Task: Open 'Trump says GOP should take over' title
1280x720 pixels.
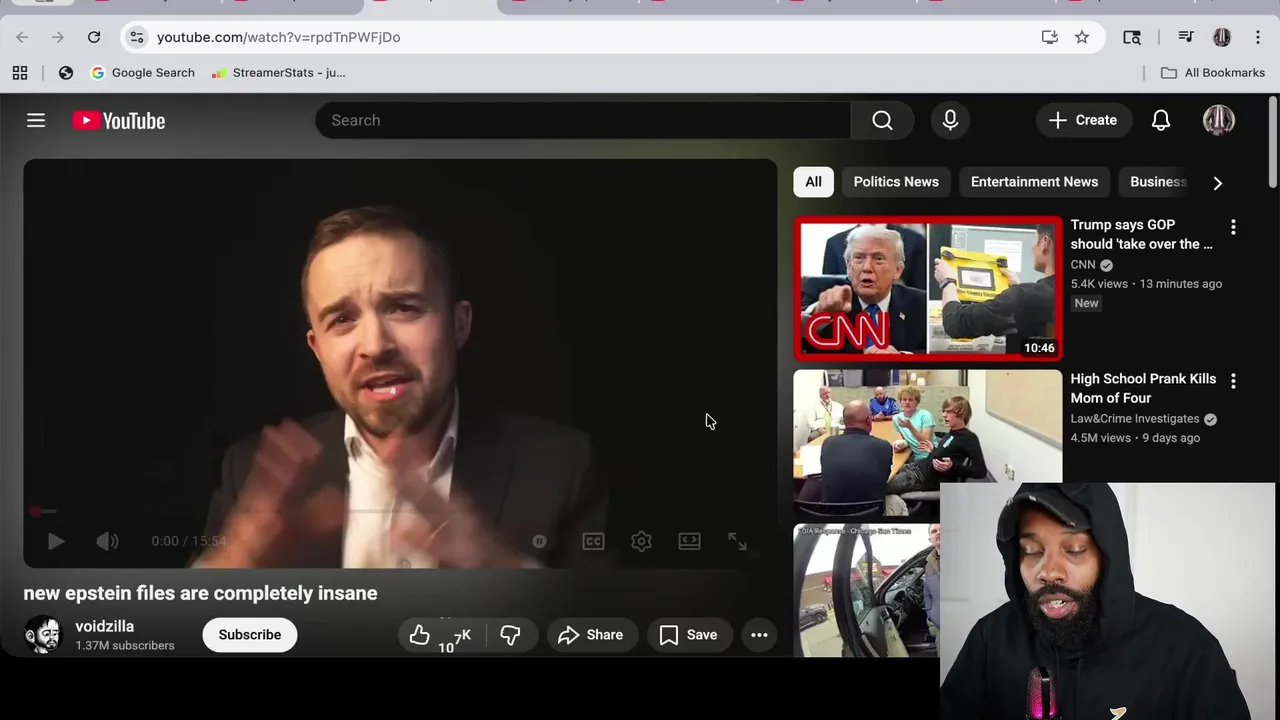Action: [1141, 234]
